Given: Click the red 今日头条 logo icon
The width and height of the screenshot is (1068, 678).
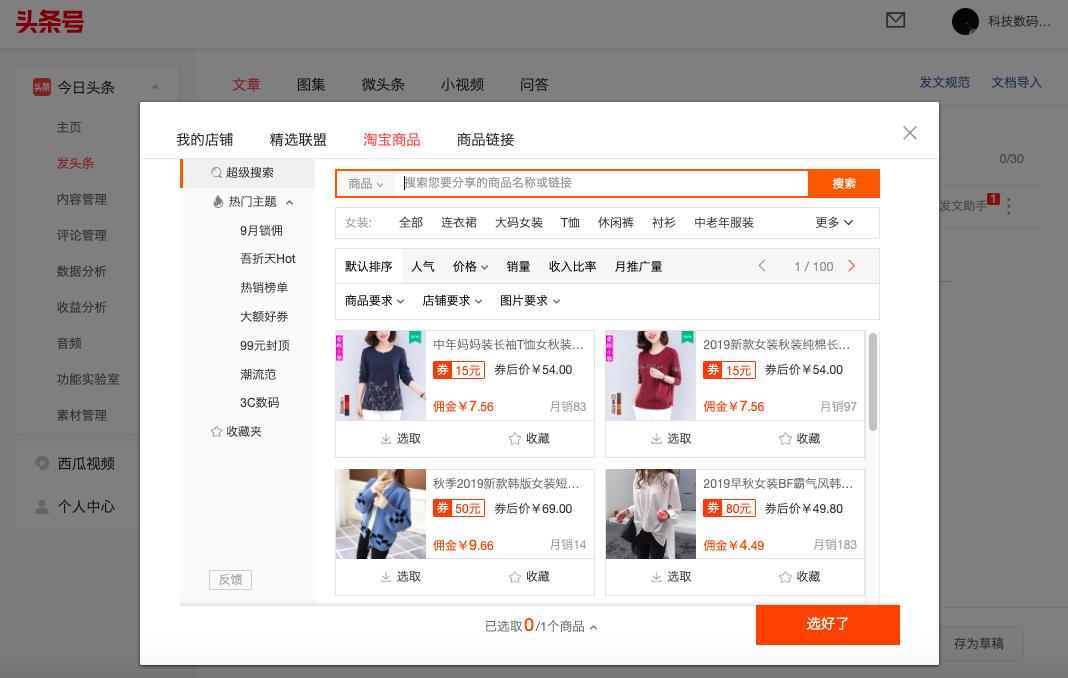Looking at the screenshot, I should tap(44, 87).
